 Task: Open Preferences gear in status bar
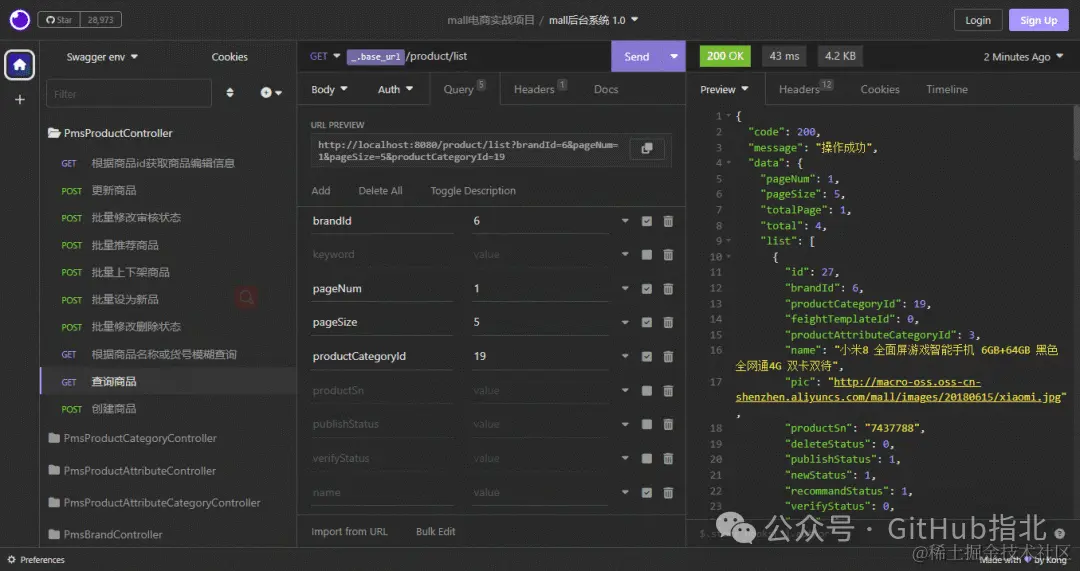11,559
